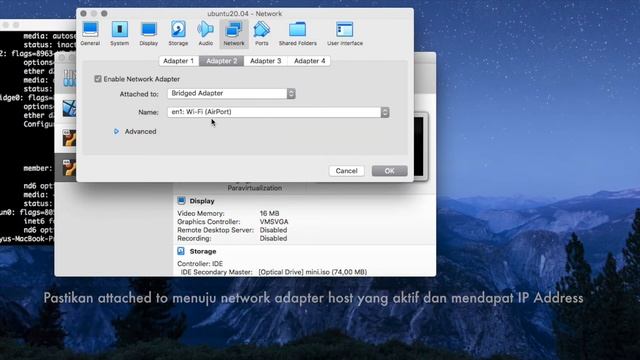This screenshot has width=640, height=360.
Task: Click the VM preview thumbnail behind the dialog
Action: point(420,147)
